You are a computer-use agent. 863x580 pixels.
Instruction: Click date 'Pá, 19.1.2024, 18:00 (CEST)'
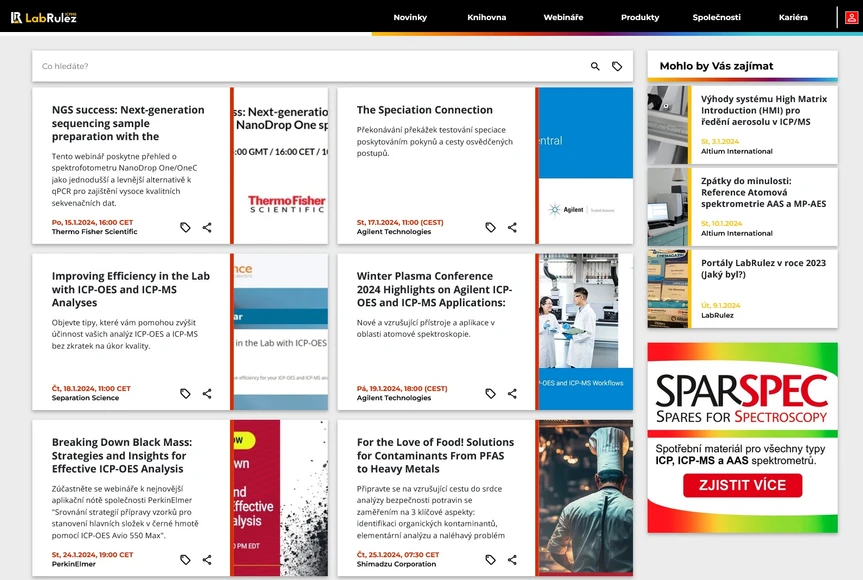coord(402,389)
